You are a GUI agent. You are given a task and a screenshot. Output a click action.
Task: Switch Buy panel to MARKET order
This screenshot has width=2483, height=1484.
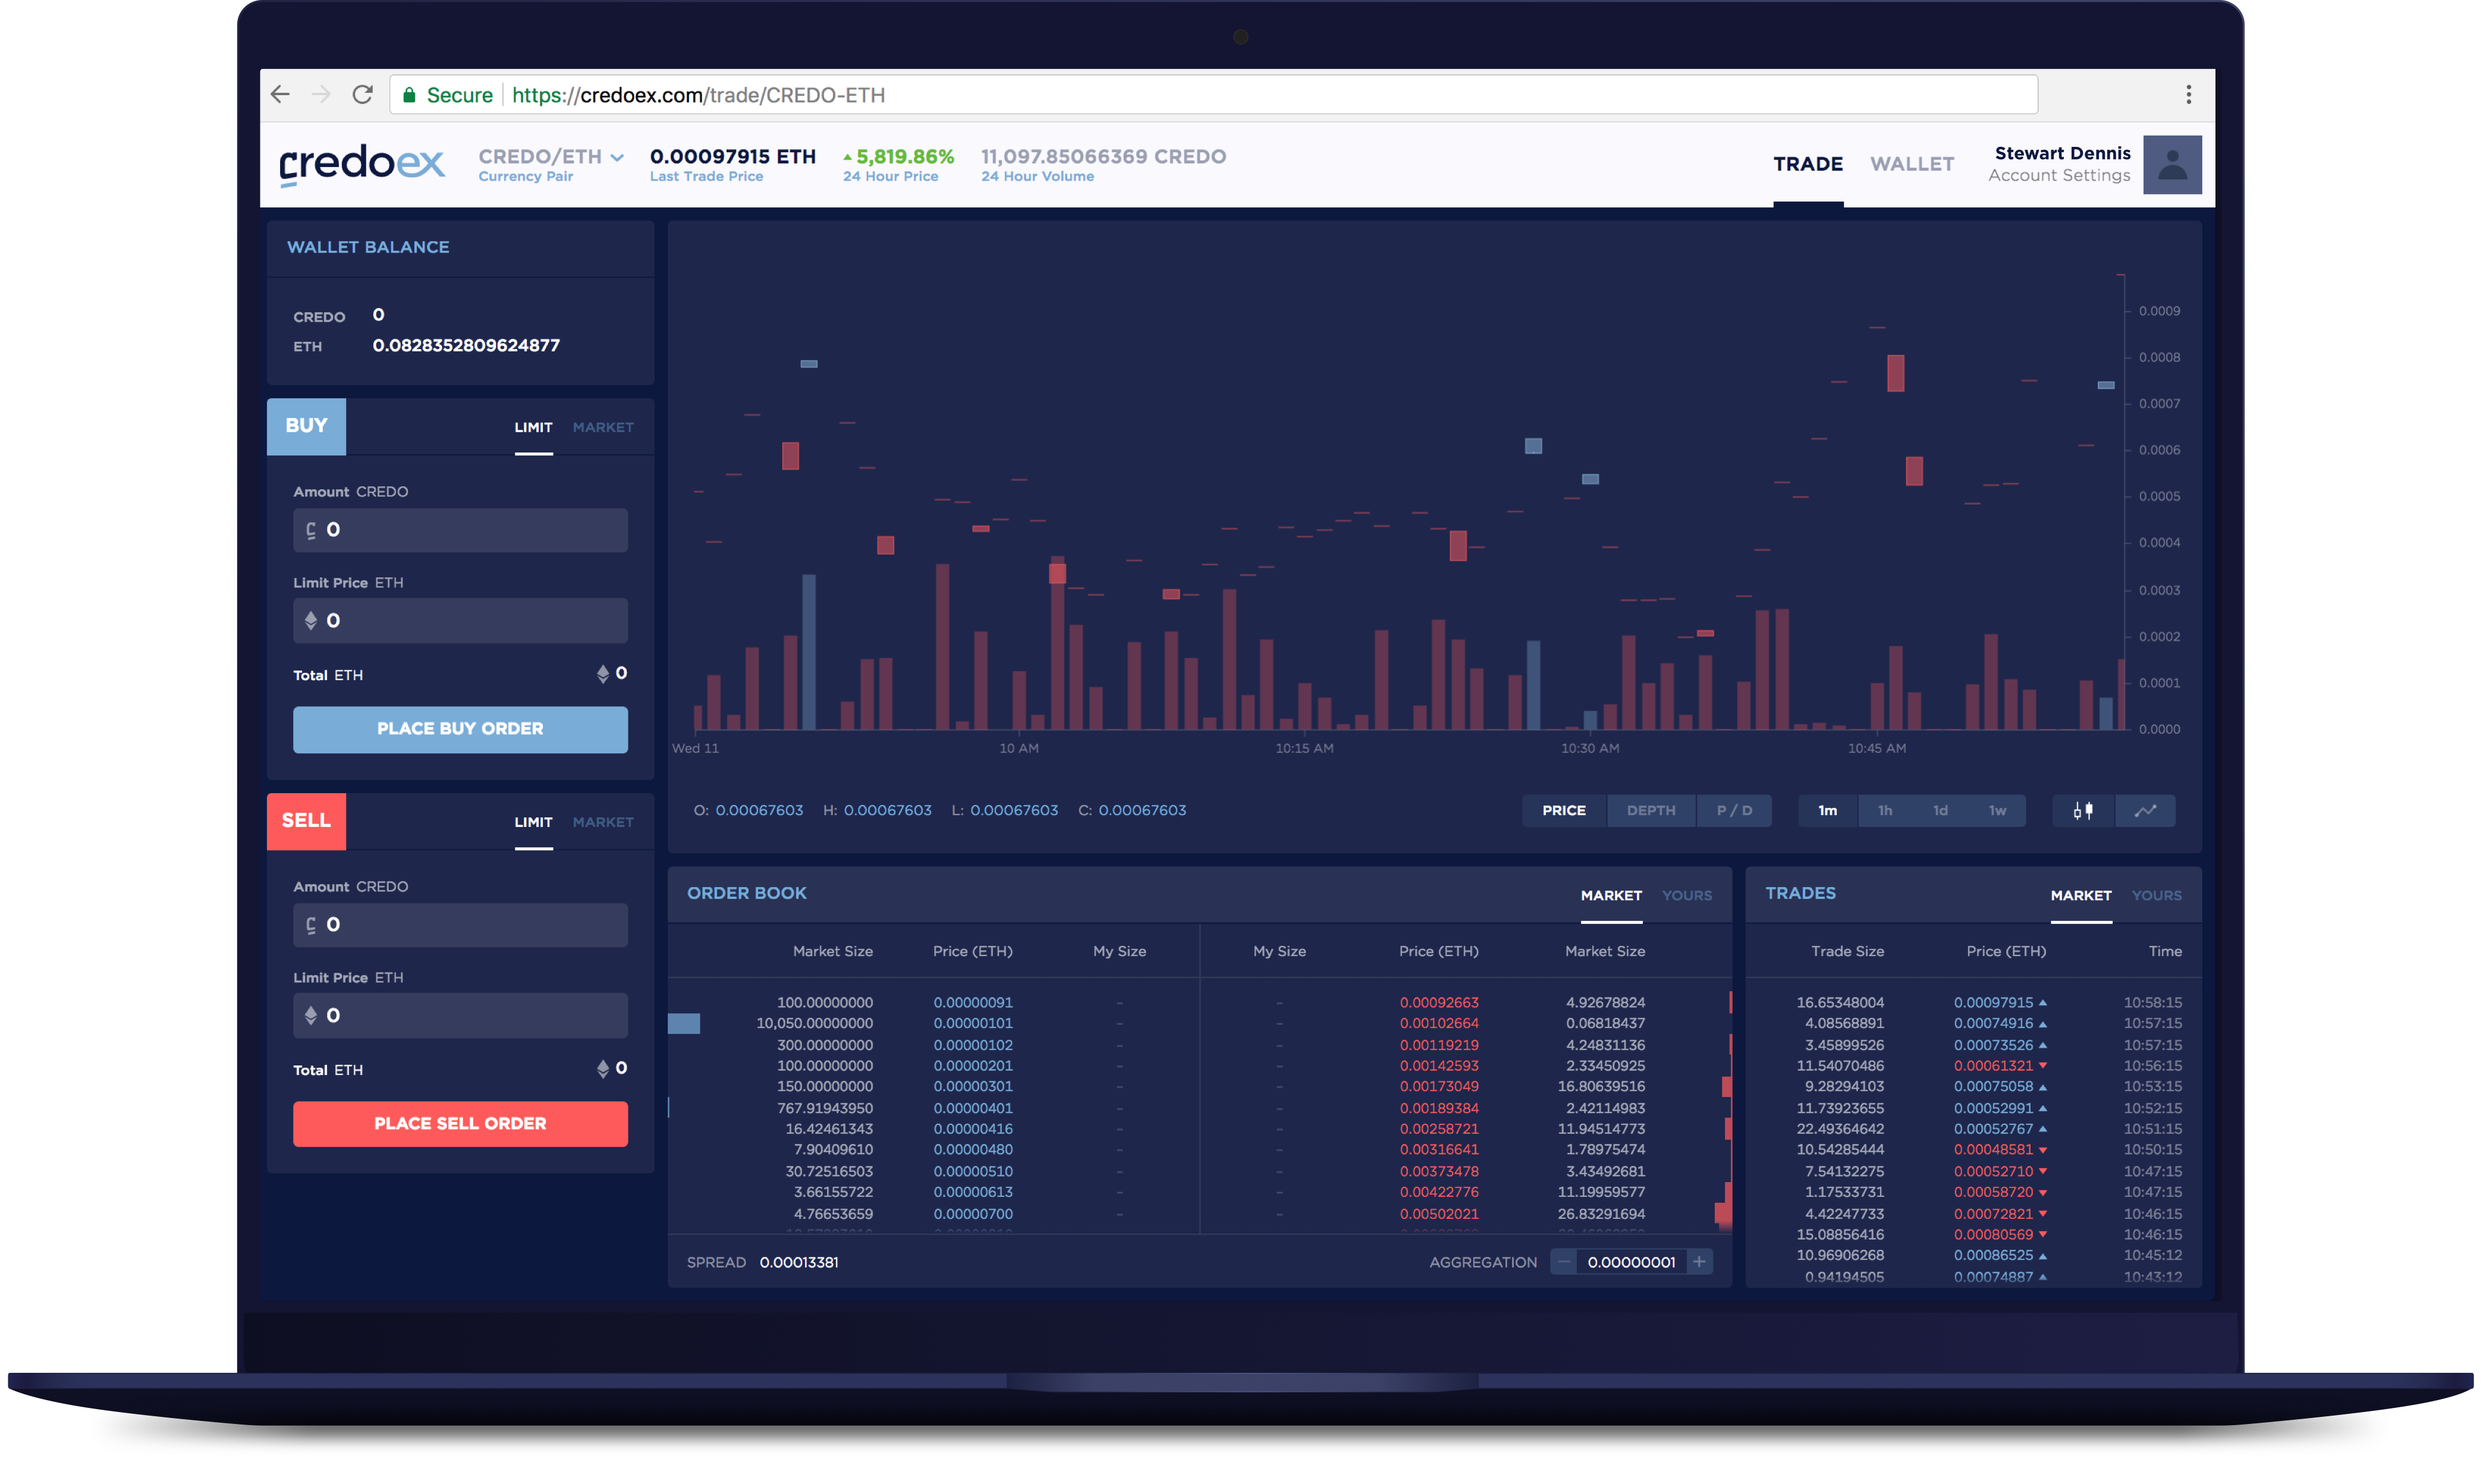(603, 427)
